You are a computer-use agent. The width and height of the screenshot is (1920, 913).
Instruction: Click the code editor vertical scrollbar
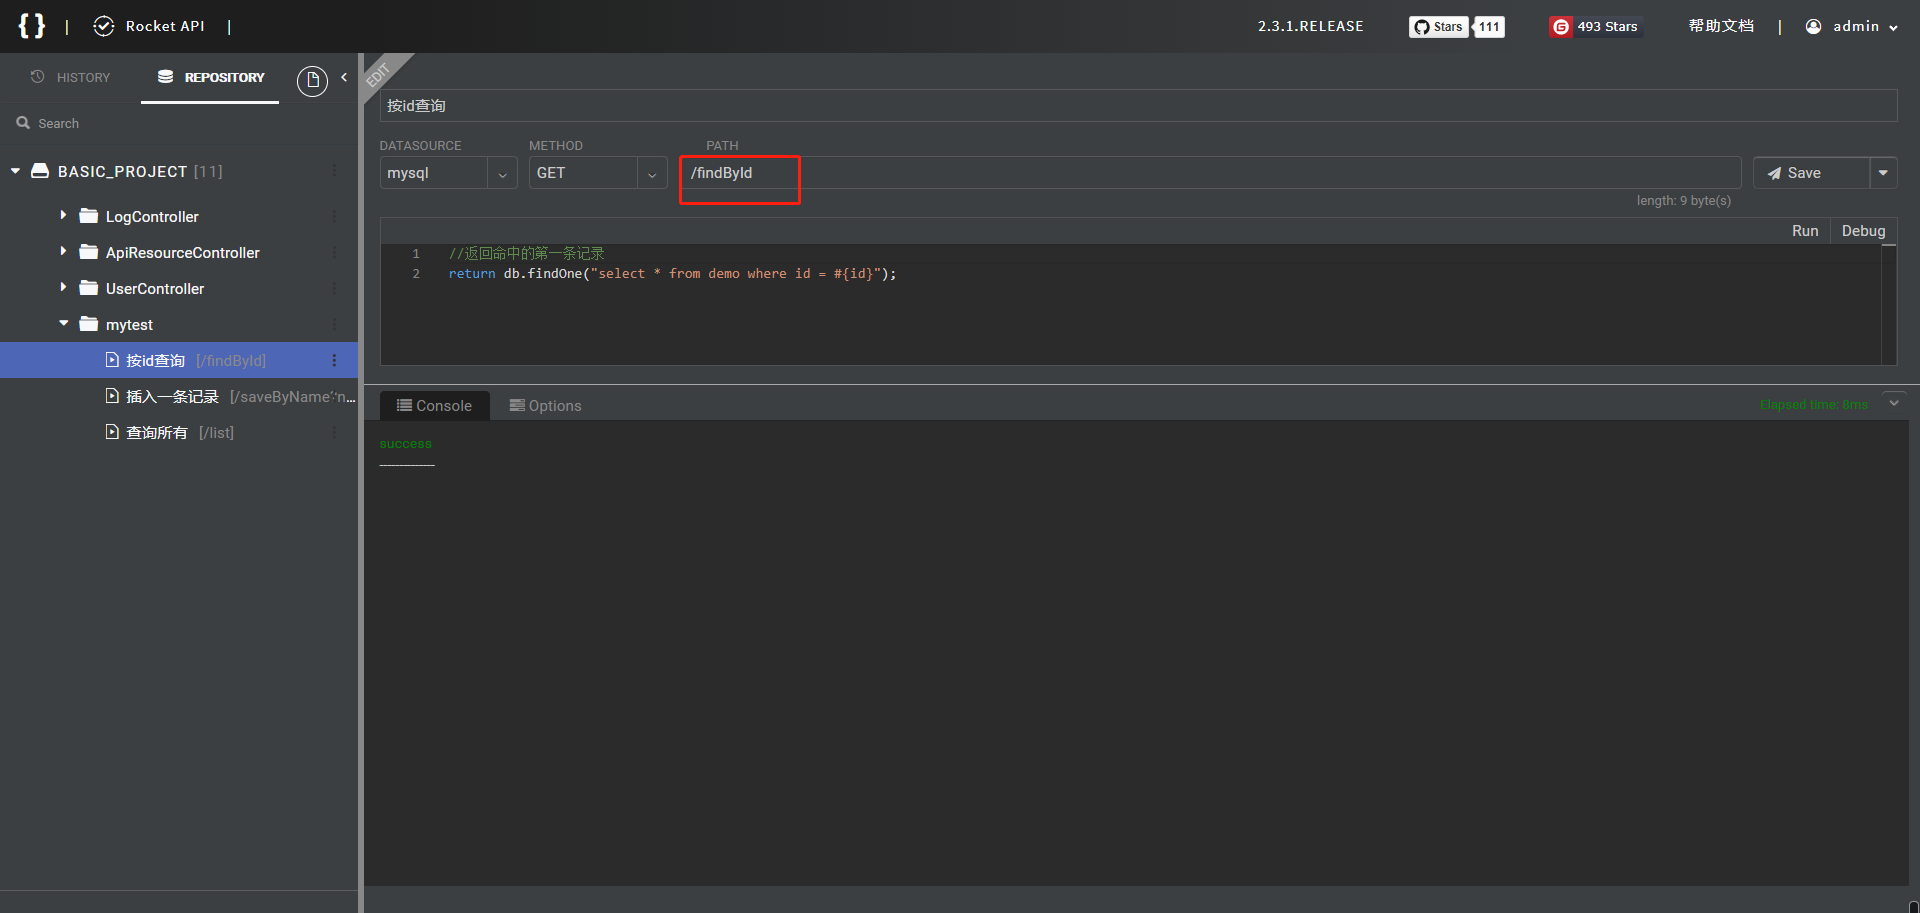pos(1889,305)
